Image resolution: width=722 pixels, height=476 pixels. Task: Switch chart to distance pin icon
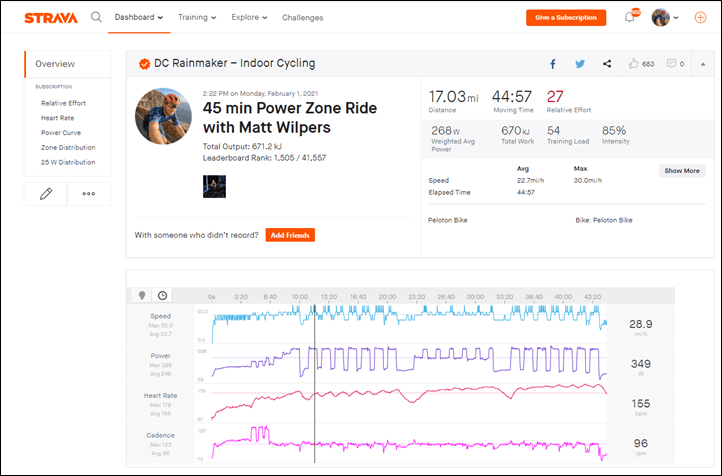(142, 296)
